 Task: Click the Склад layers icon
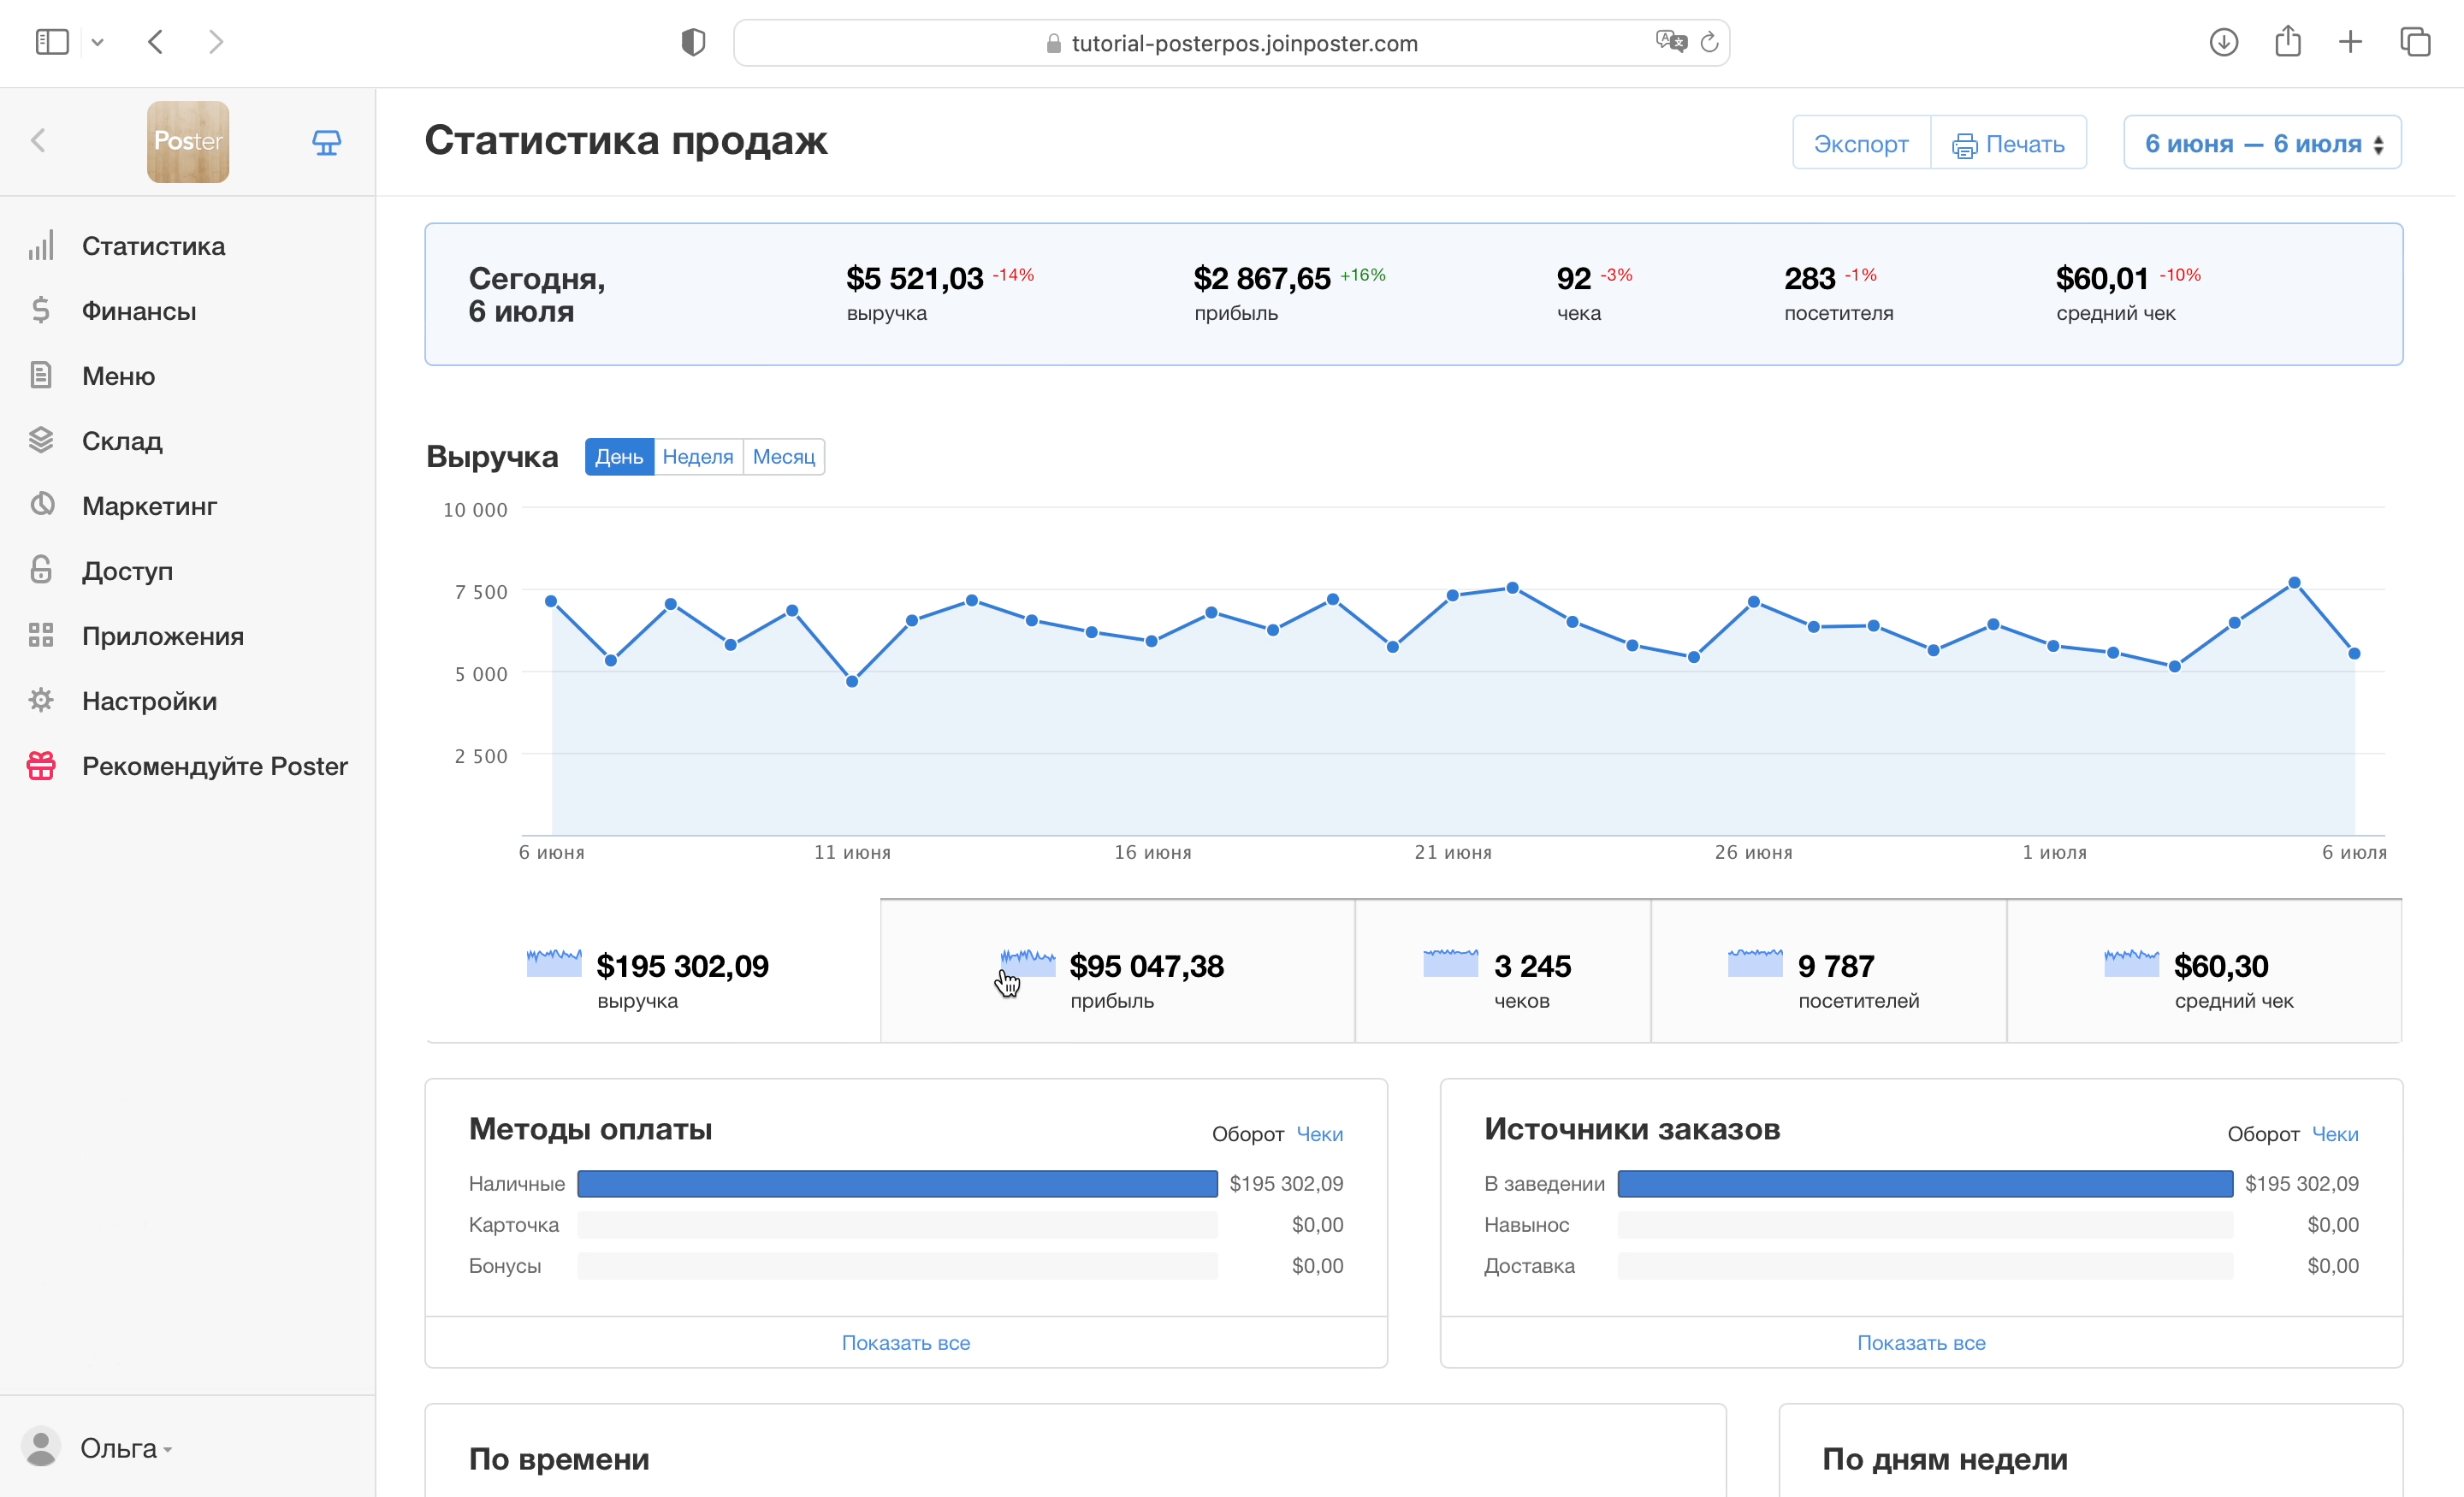coord(41,440)
